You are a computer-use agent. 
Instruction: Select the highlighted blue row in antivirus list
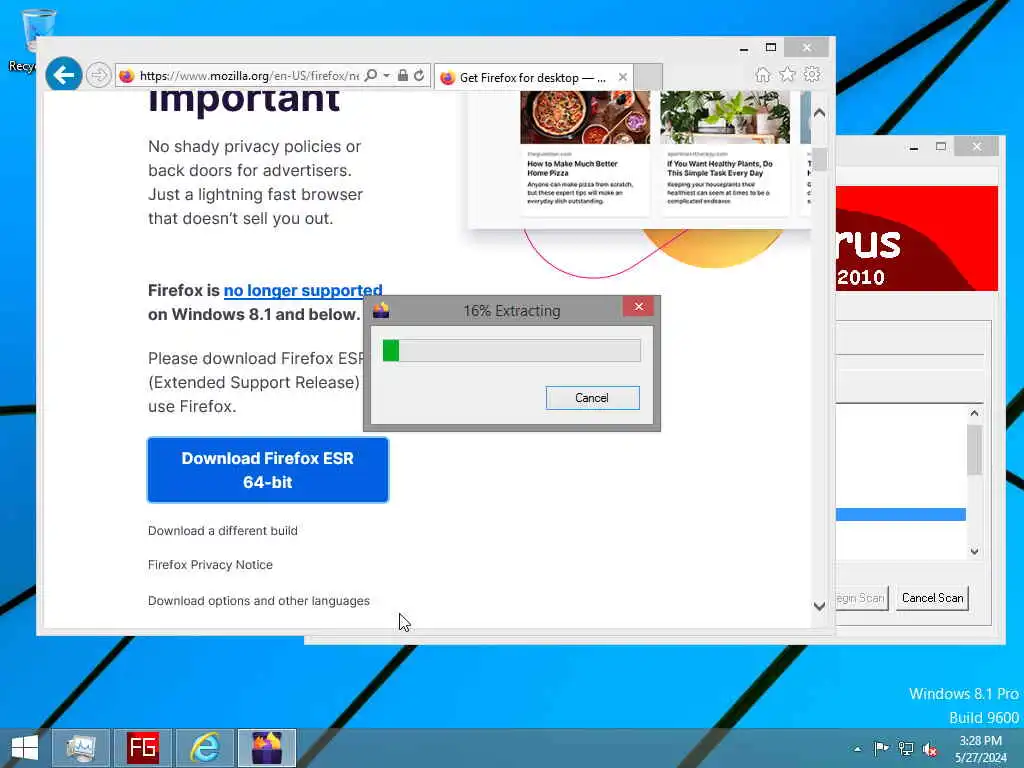pos(901,515)
